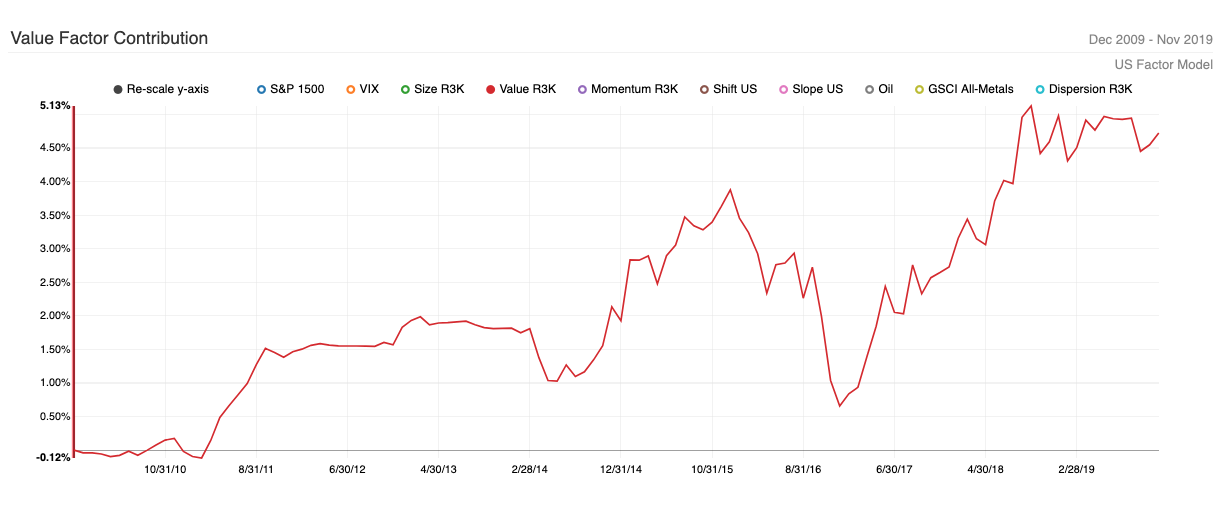The image size is (1221, 523).
Task: Click the 6/30/17 x-axis date label
Action: (x=894, y=468)
